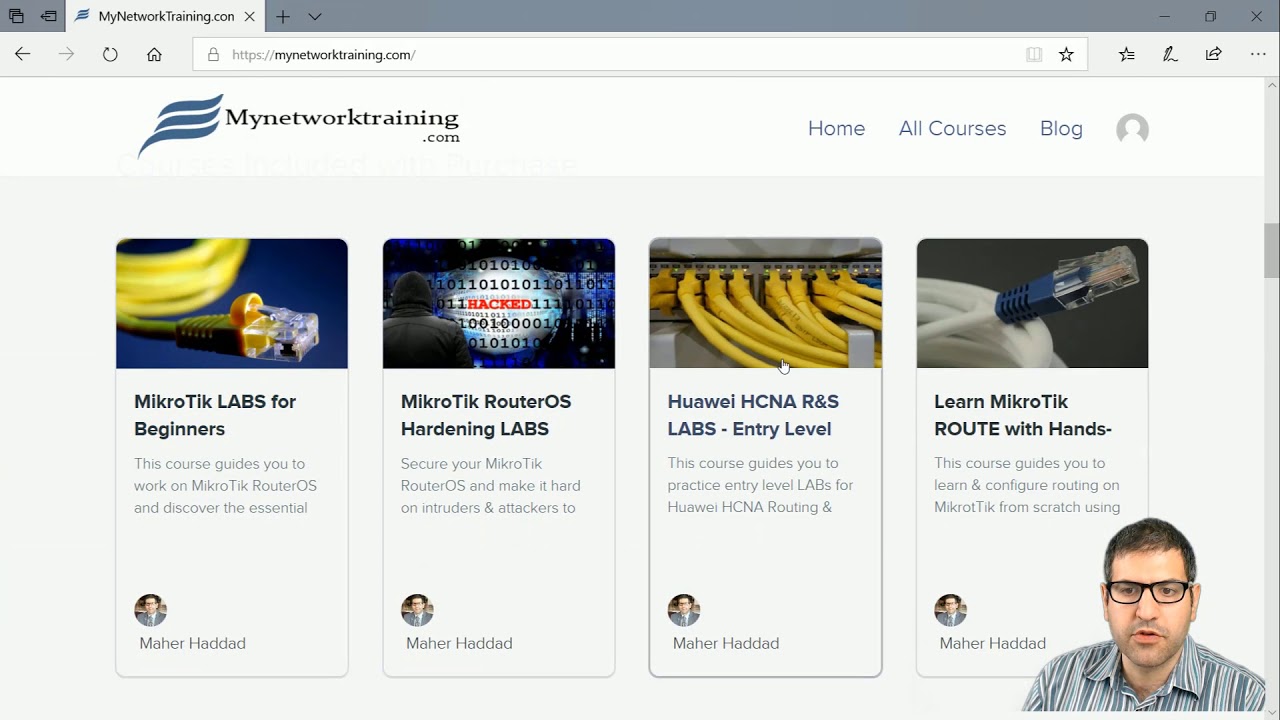Close the MyNetworkTraining.com tab
This screenshot has height=720, width=1280.
[x=250, y=16]
